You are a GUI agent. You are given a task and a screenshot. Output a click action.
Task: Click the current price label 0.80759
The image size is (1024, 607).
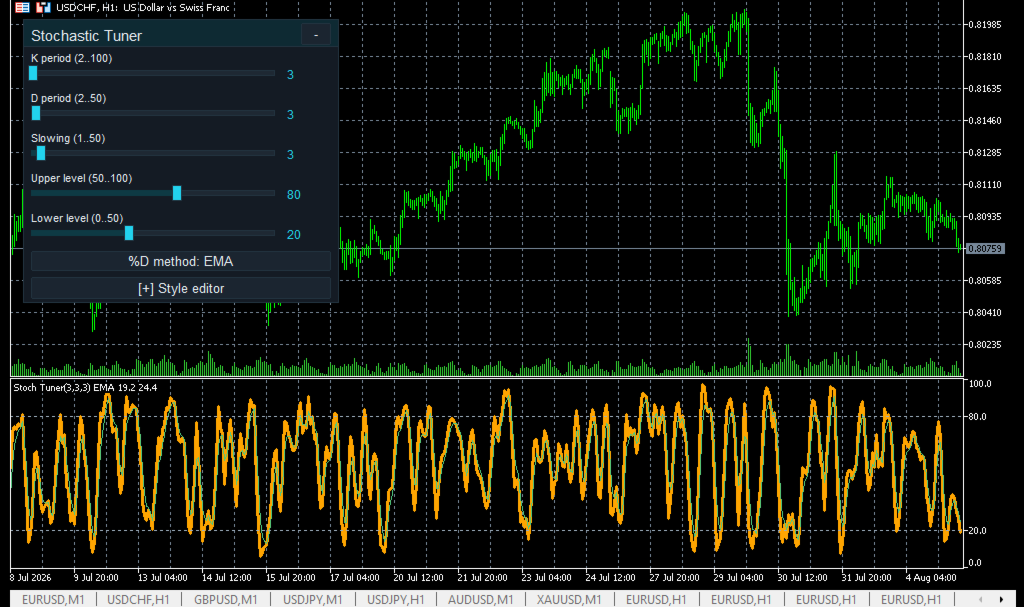point(985,248)
